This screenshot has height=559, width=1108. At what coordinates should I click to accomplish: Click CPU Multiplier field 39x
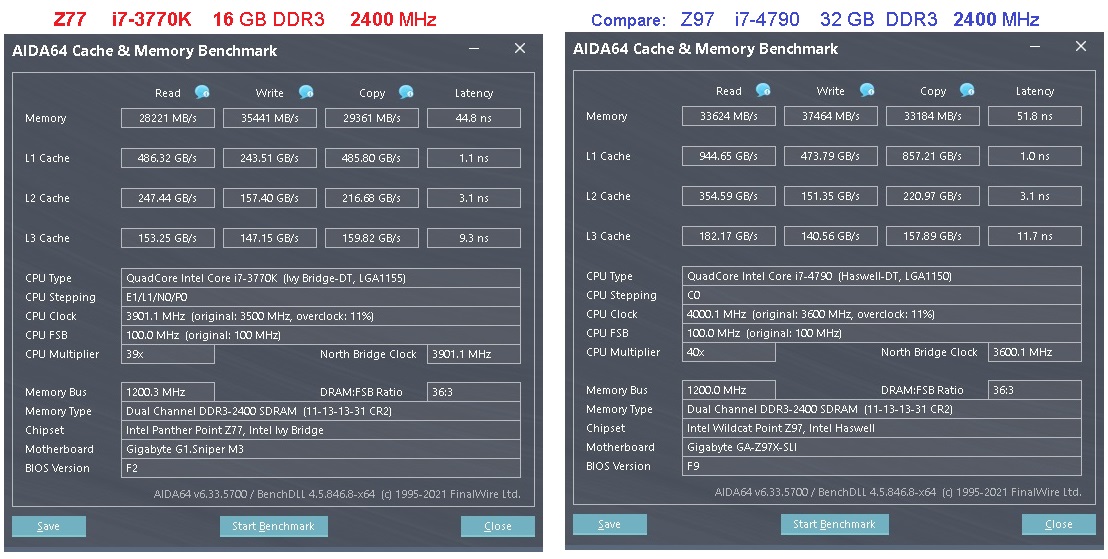pyautogui.click(x=168, y=354)
